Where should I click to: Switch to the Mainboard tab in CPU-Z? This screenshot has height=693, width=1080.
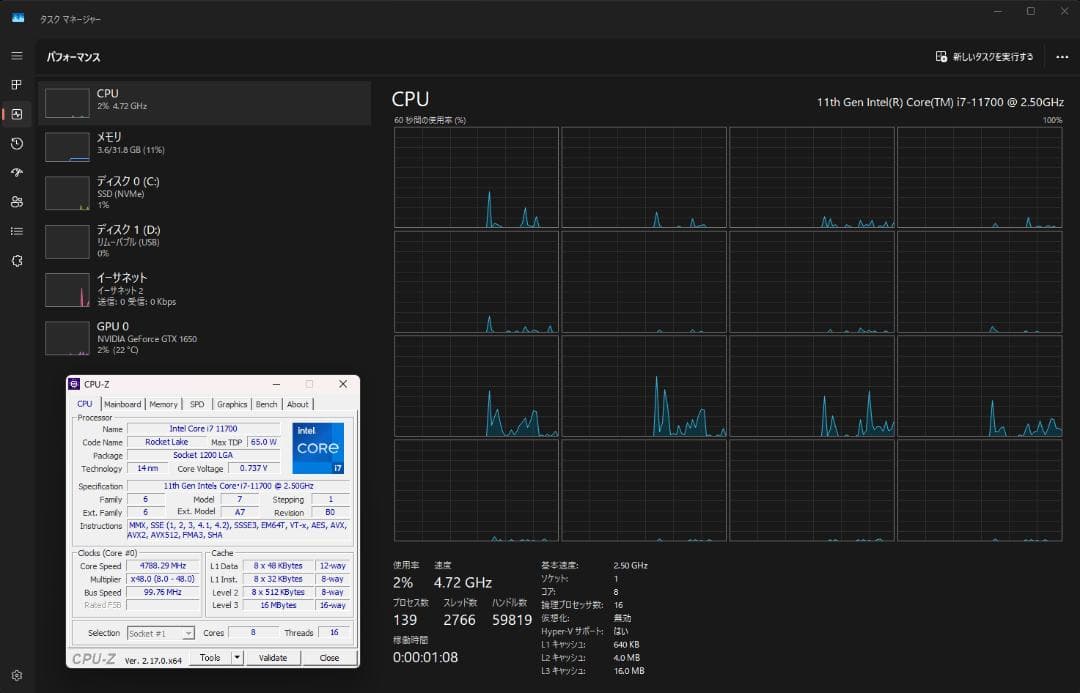tap(123, 404)
